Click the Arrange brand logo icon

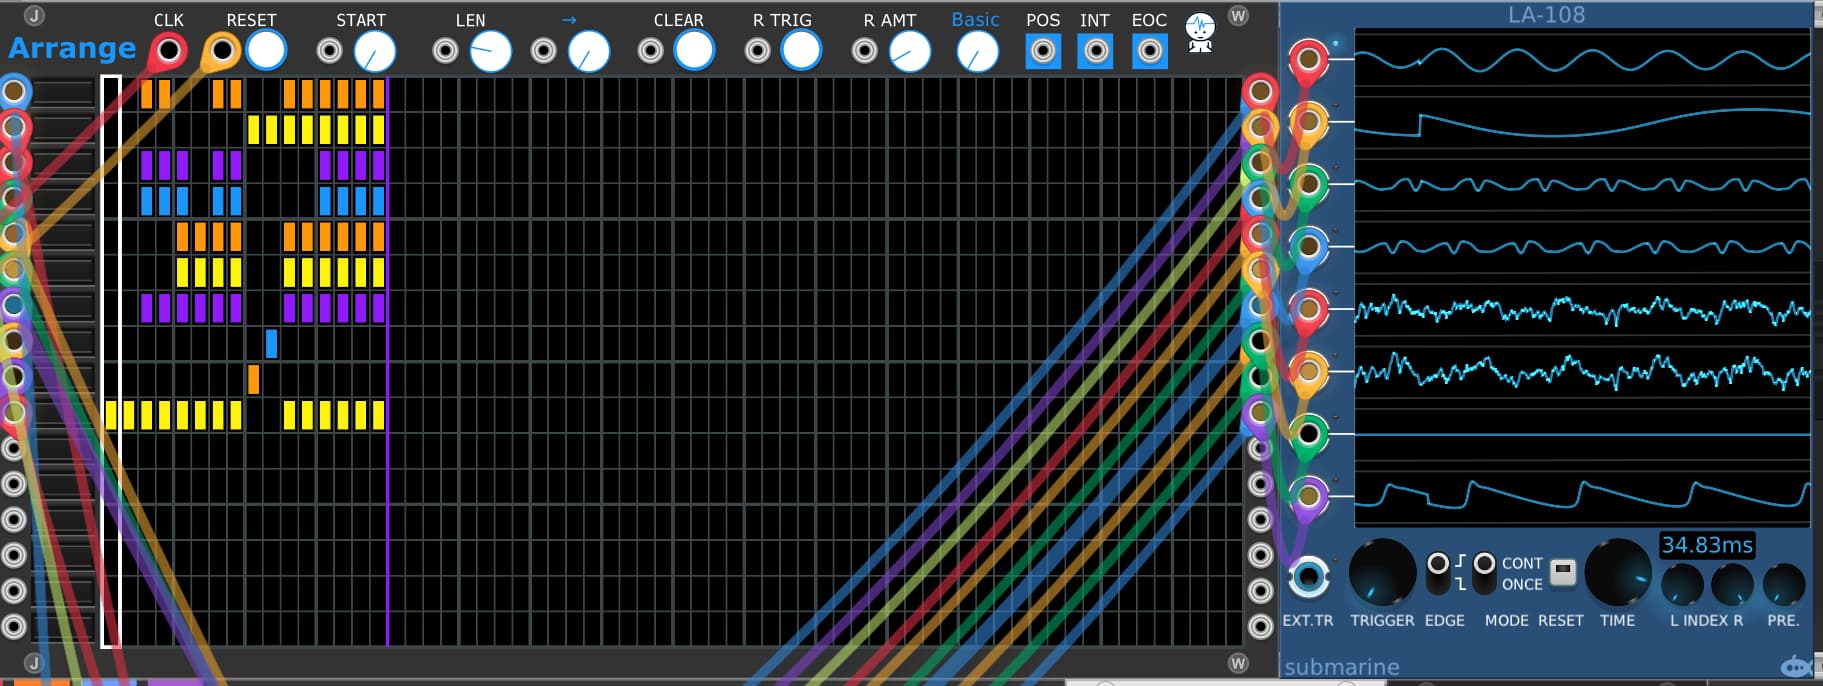1200,33
